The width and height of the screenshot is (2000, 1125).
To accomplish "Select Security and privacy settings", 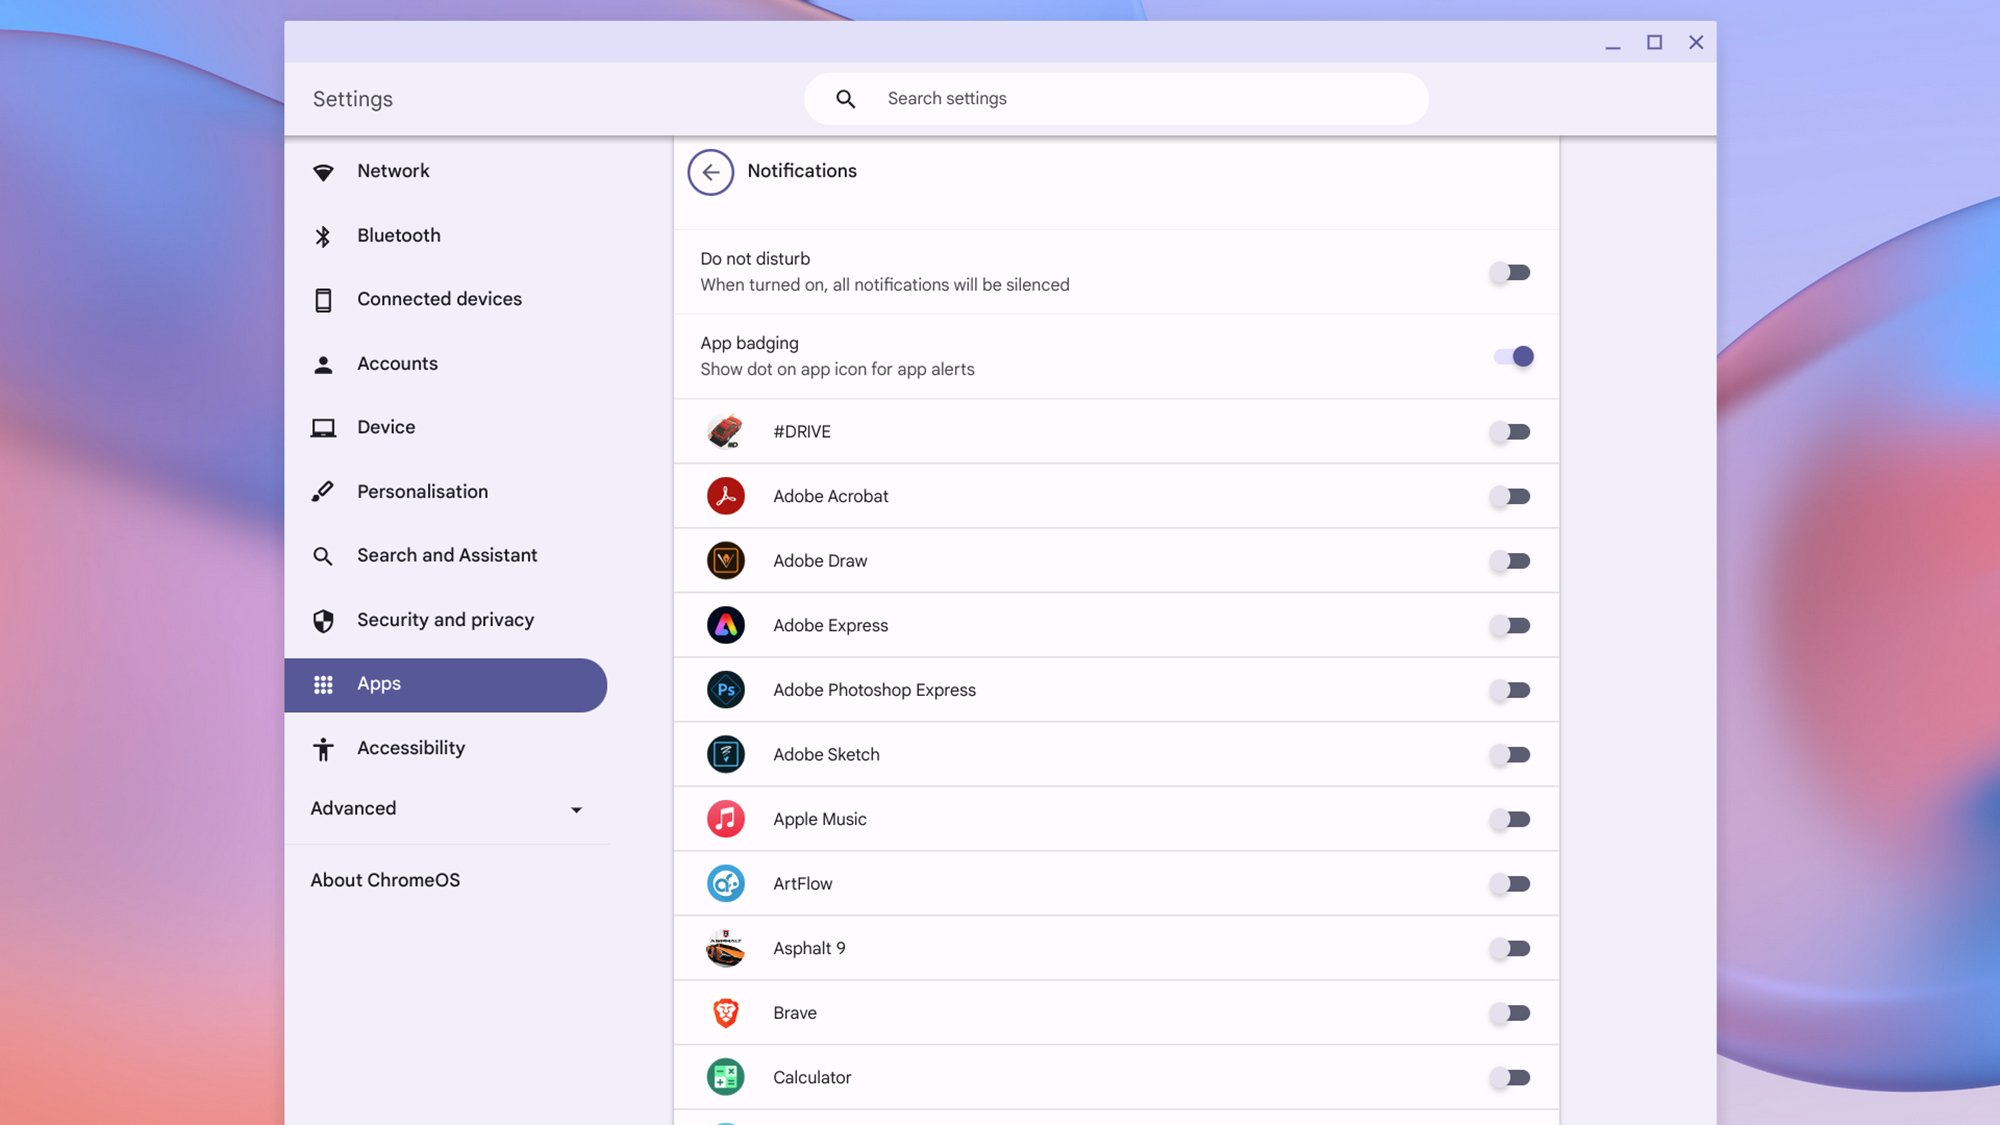I will tap(445, 620).
